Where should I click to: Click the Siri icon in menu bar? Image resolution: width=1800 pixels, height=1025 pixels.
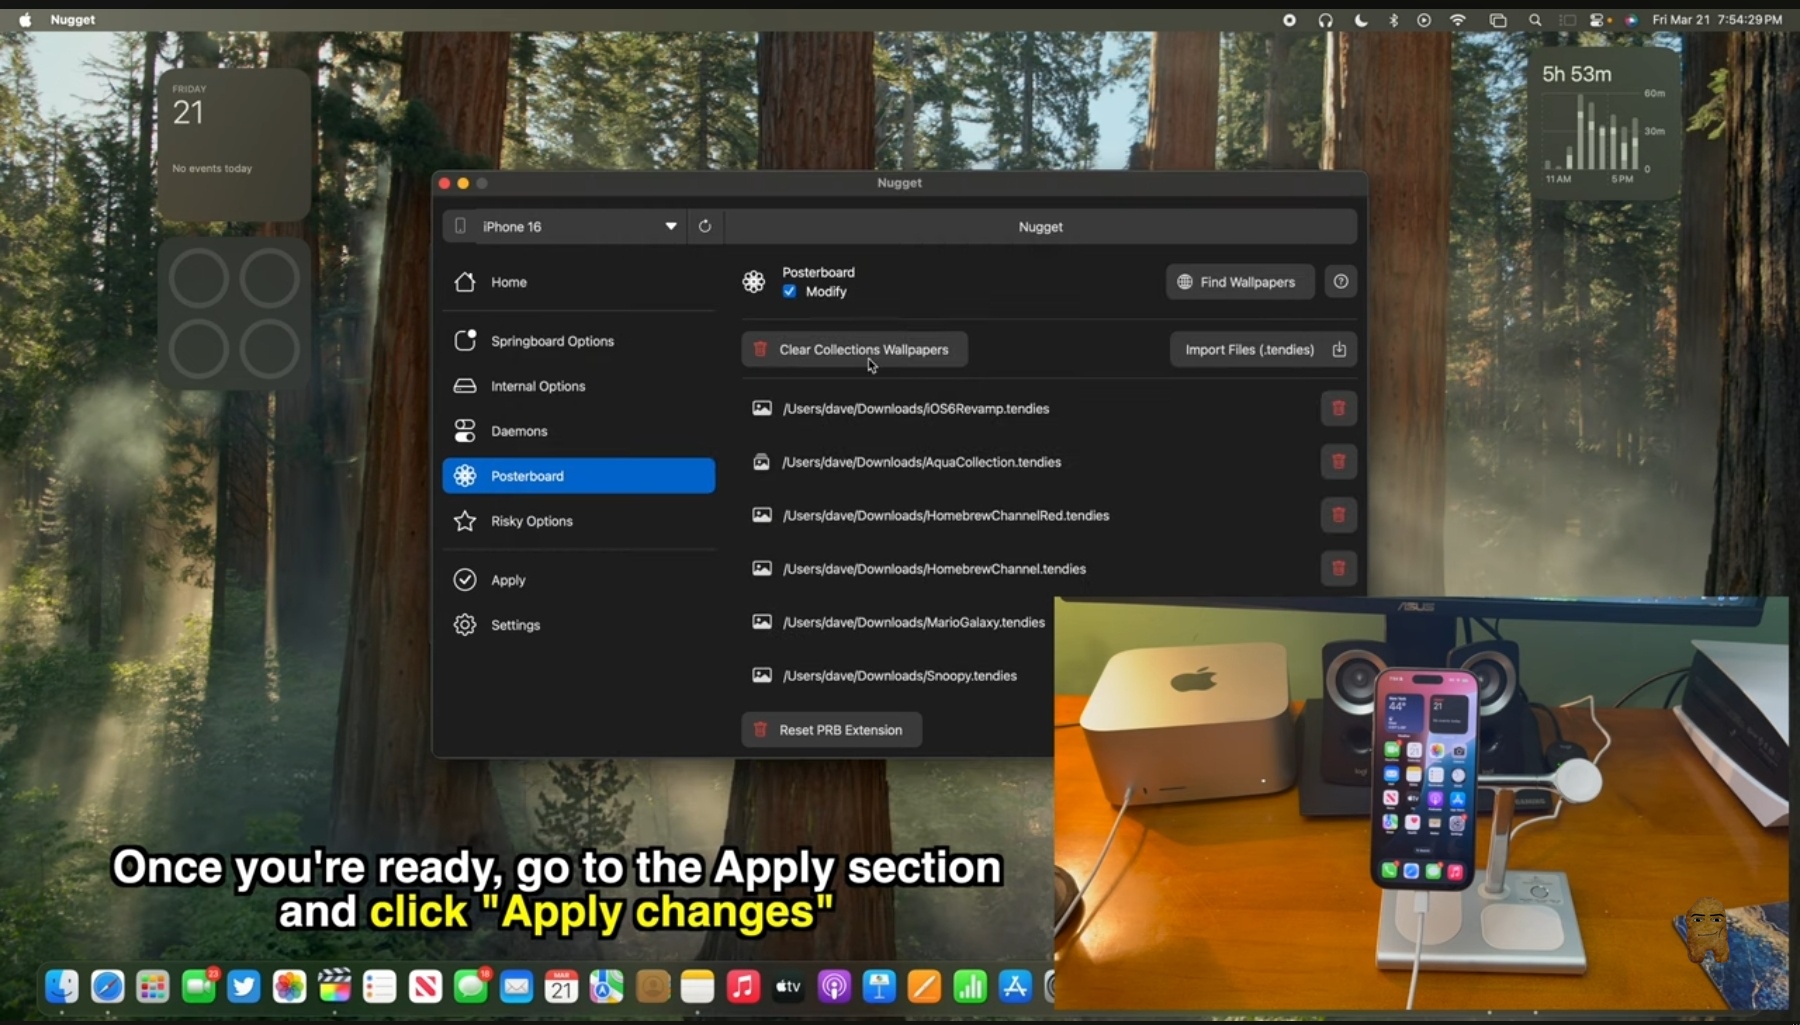(1632, 19)
